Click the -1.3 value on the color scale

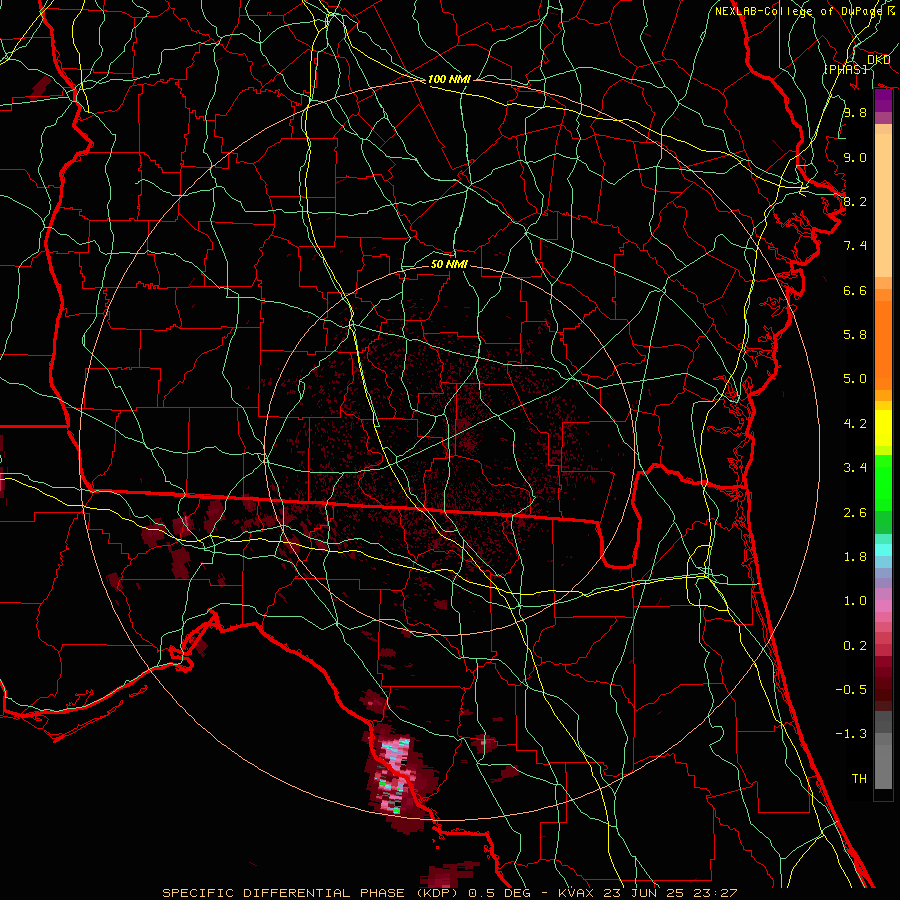[851, 734]
